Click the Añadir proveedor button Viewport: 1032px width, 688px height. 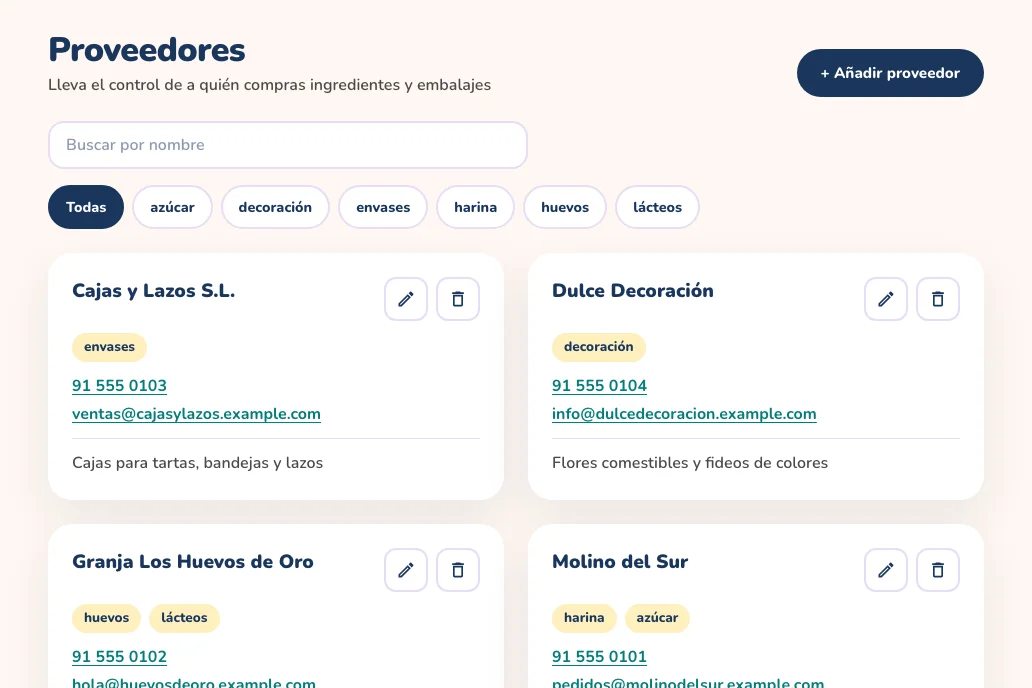point(890,73)
